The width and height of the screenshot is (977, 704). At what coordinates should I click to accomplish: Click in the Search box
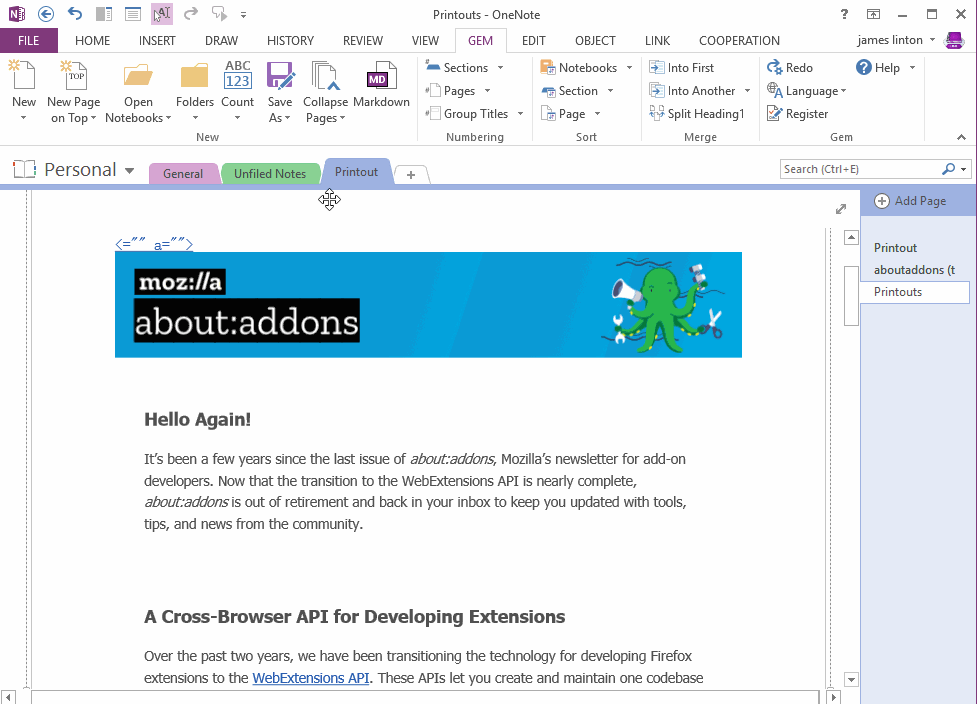pos(860,169)
